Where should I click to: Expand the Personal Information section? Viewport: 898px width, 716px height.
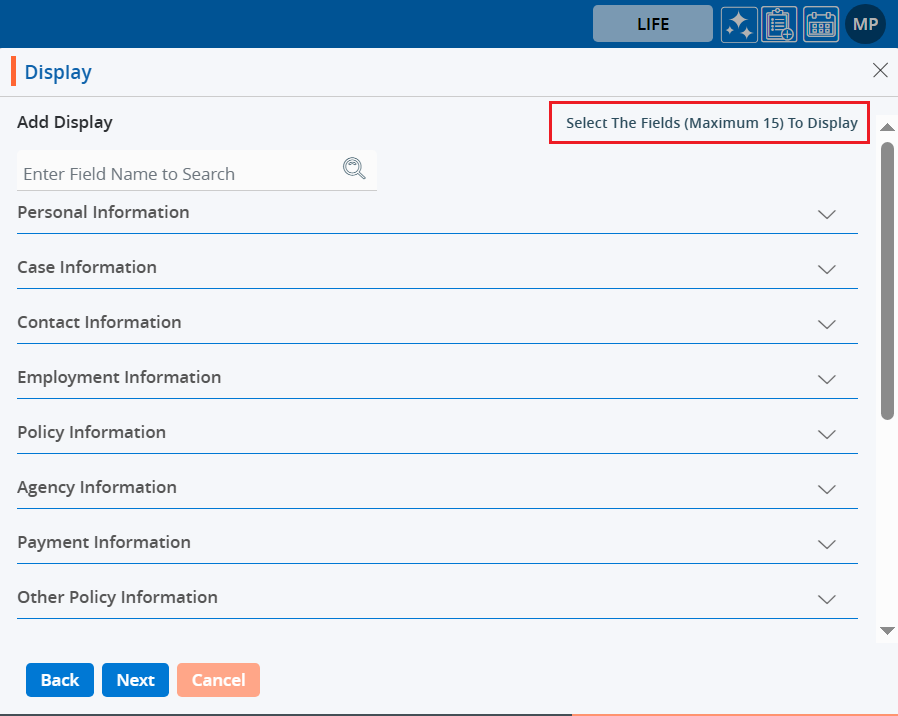coord(826,214)
